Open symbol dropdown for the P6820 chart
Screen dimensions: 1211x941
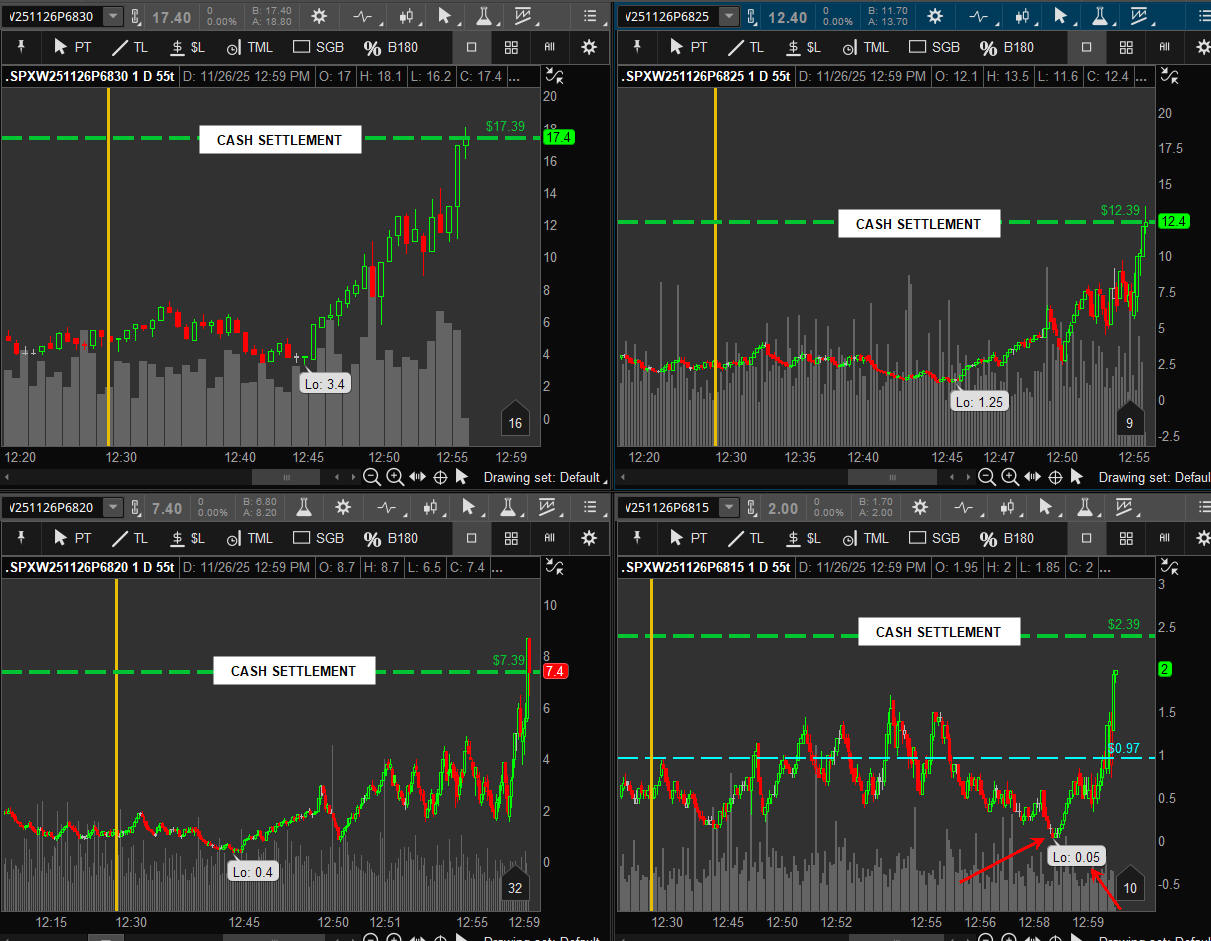point(113,508)
